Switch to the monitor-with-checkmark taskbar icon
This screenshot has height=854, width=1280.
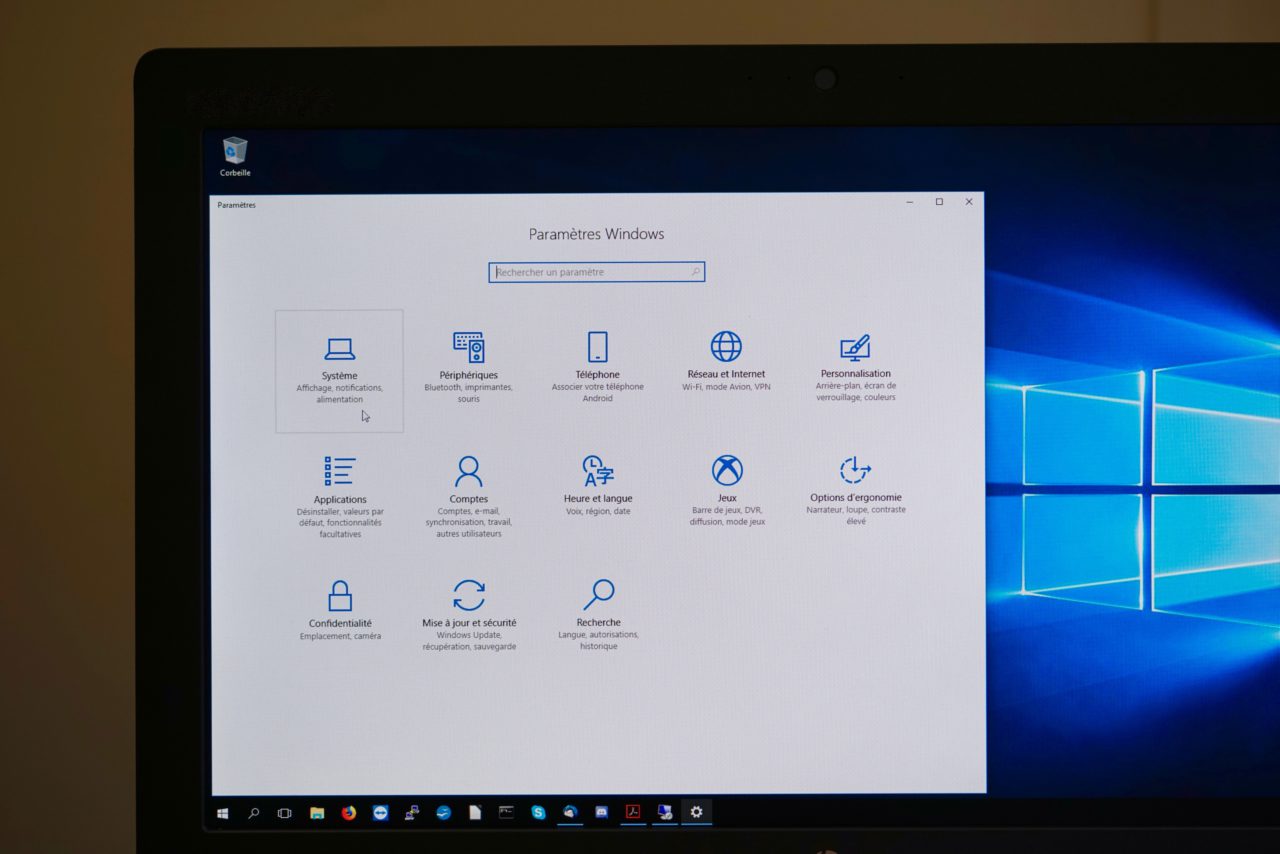tap(665, 813)
